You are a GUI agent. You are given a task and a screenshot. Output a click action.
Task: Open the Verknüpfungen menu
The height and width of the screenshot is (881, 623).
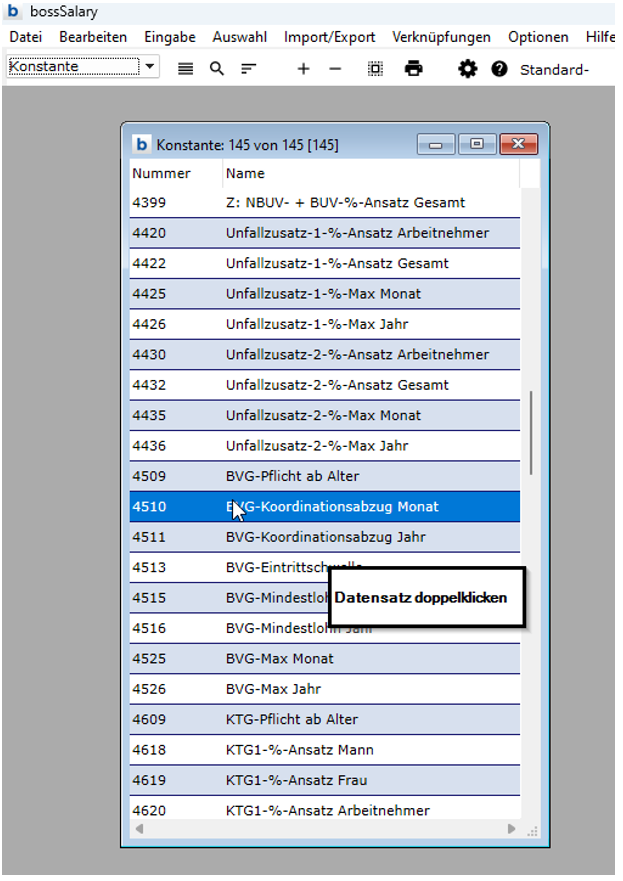point(441,37)
